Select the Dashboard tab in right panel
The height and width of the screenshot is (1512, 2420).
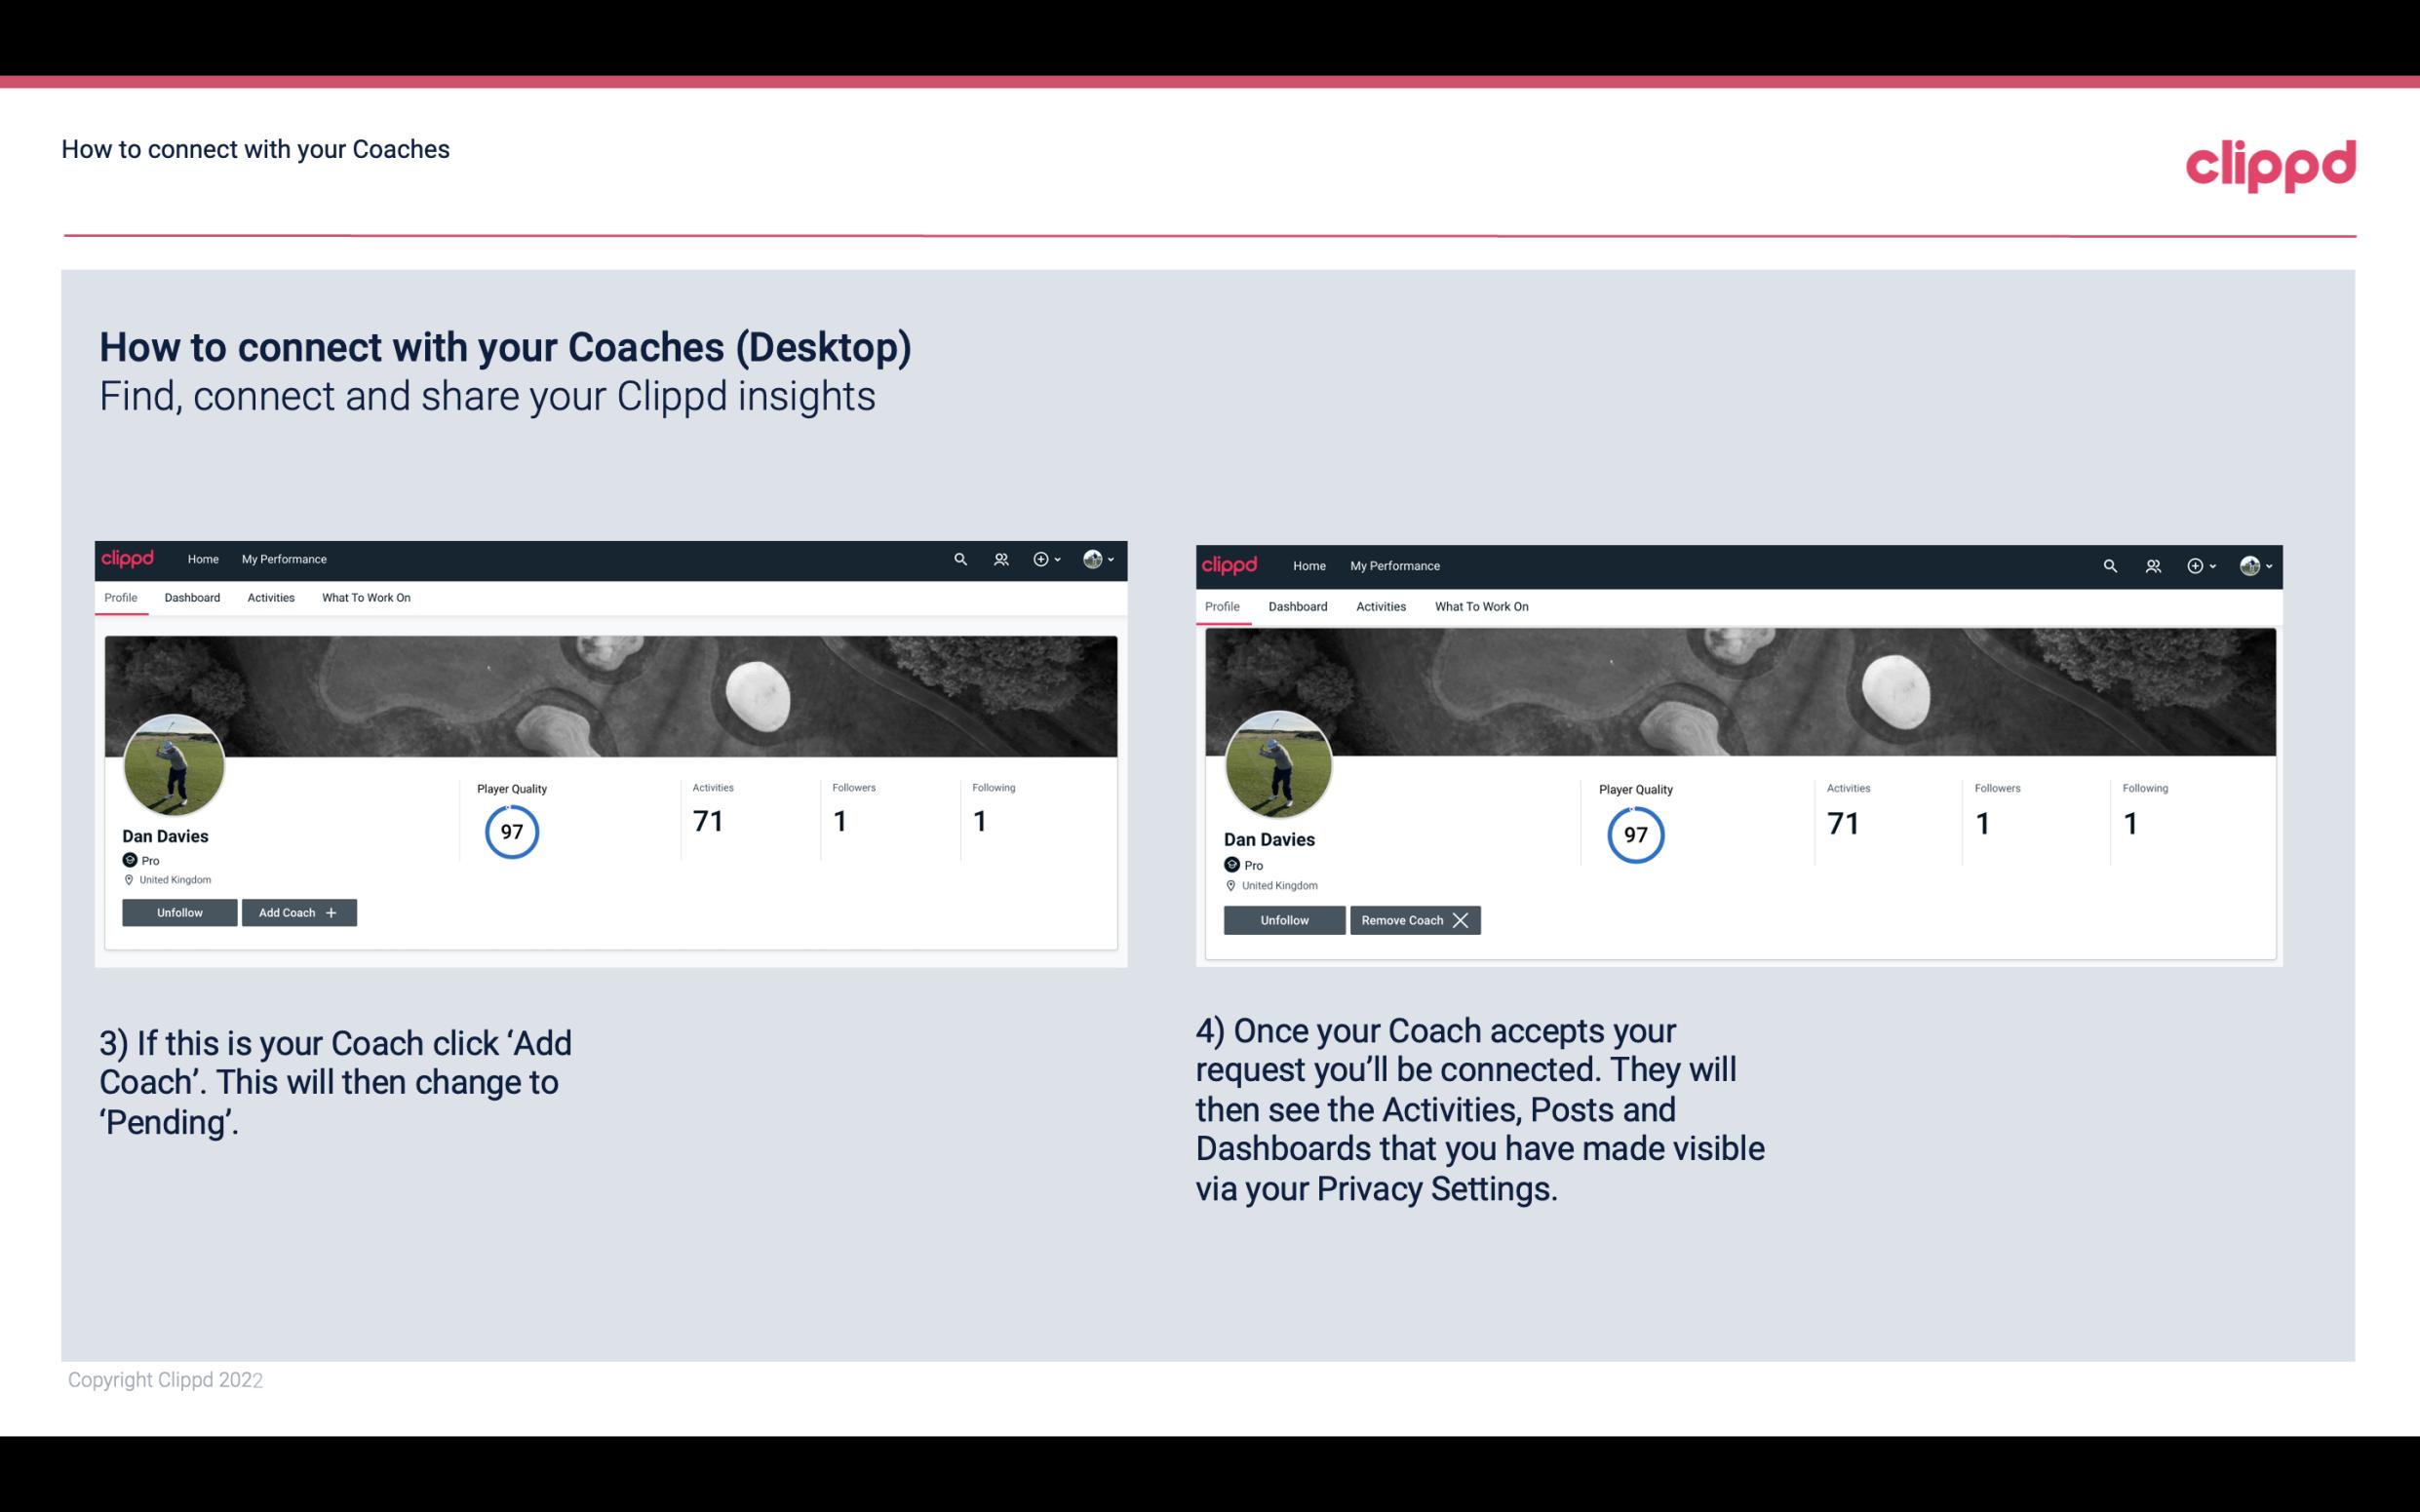(1296, 604)
